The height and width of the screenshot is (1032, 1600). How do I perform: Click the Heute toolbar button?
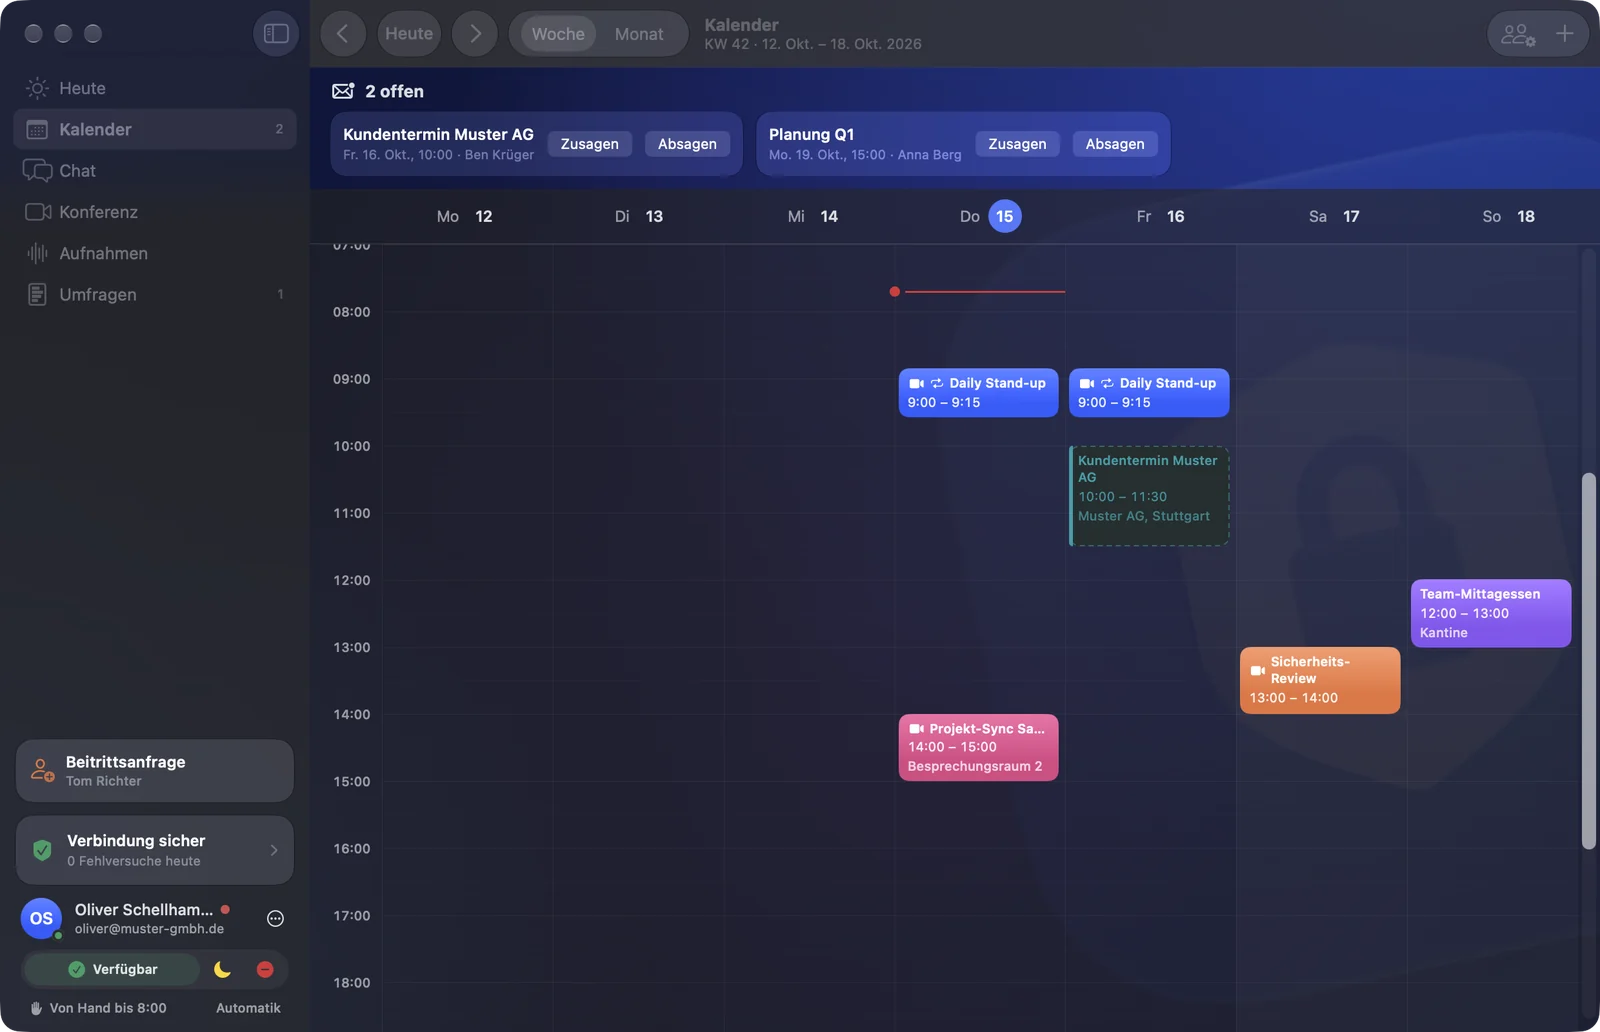pos(409,34)
